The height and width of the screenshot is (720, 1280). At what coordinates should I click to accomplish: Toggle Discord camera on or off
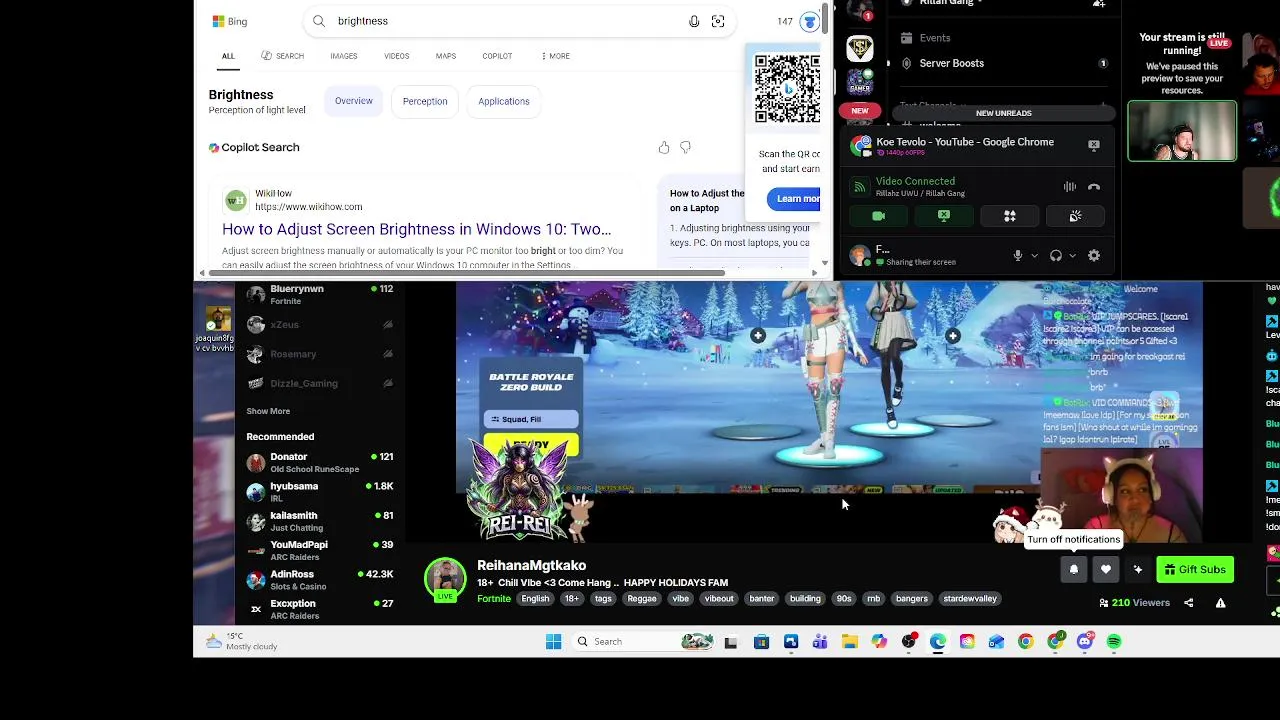[878, 216]
